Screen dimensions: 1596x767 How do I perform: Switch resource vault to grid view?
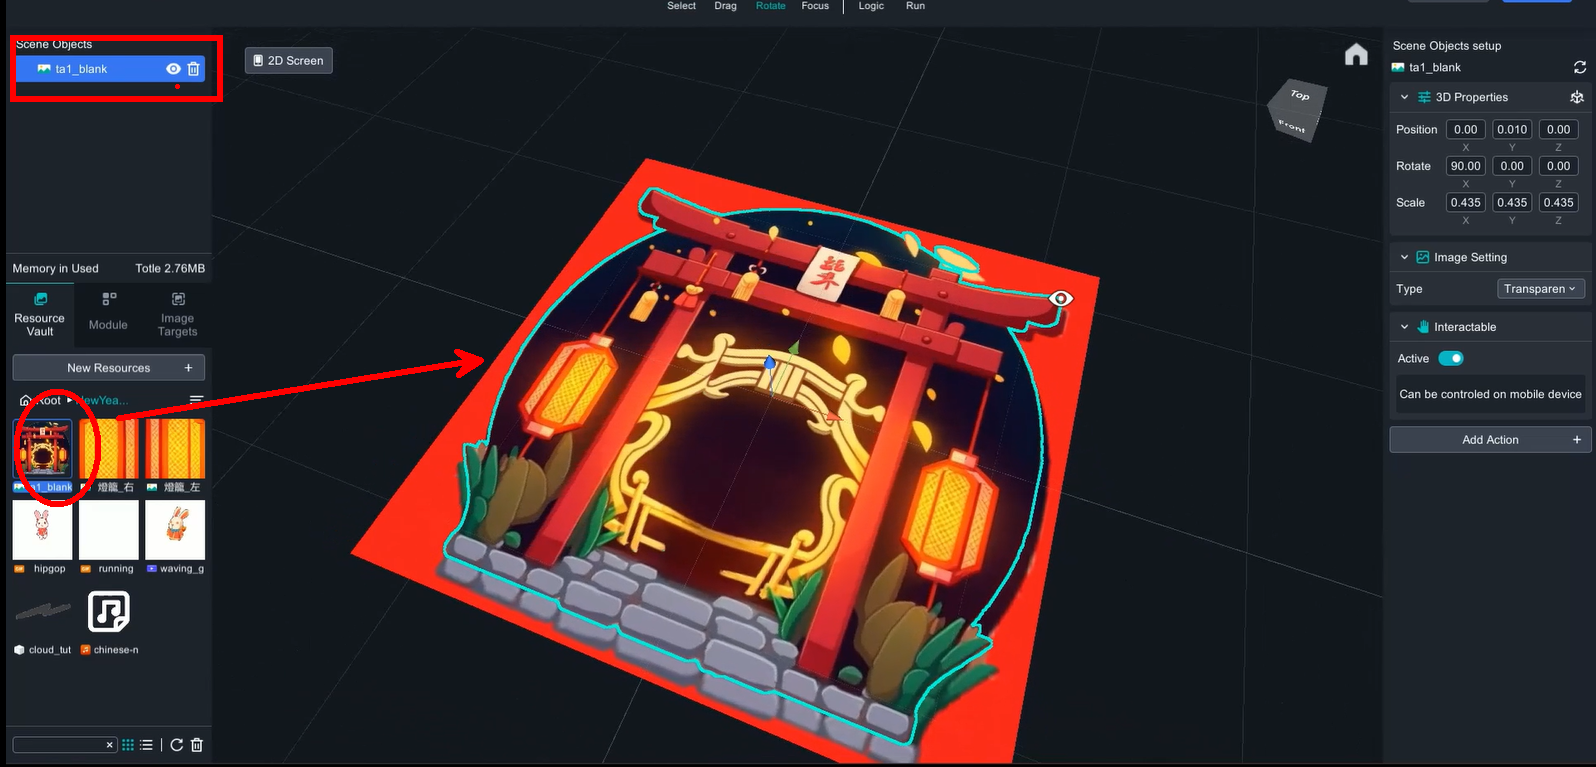point(128,745)
